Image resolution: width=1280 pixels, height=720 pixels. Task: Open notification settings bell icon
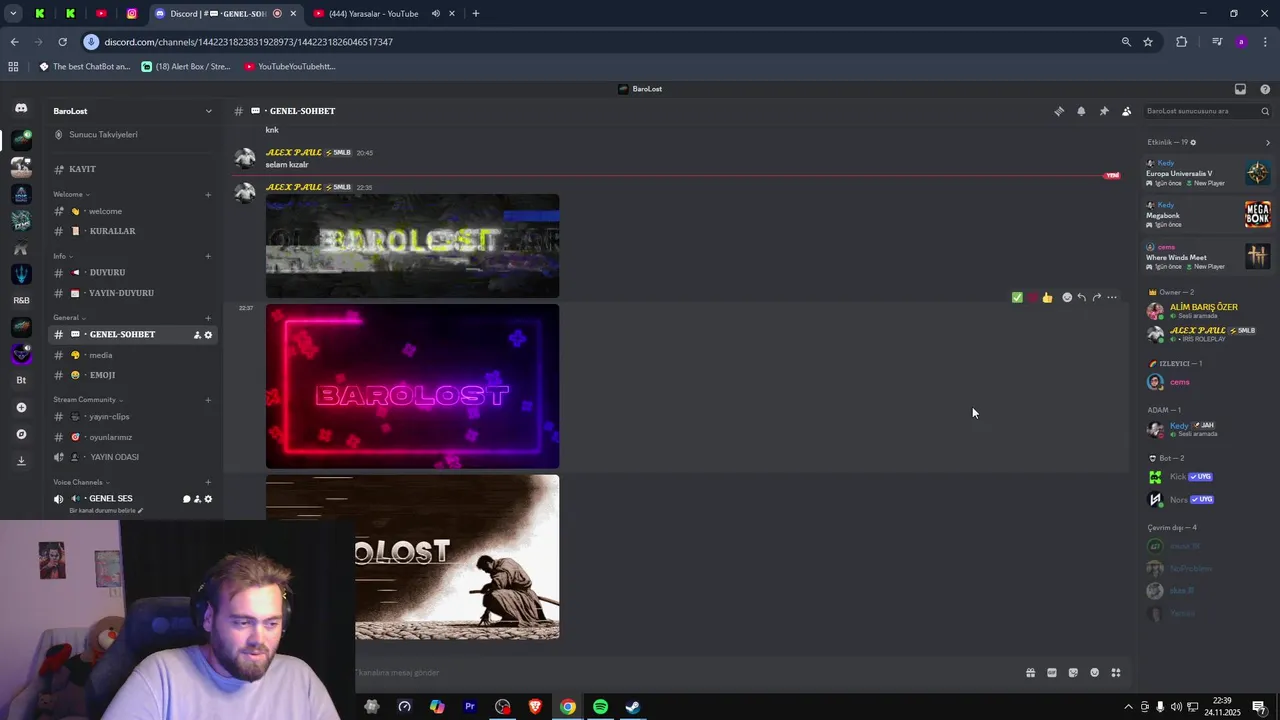click(x=1081, y=111)
